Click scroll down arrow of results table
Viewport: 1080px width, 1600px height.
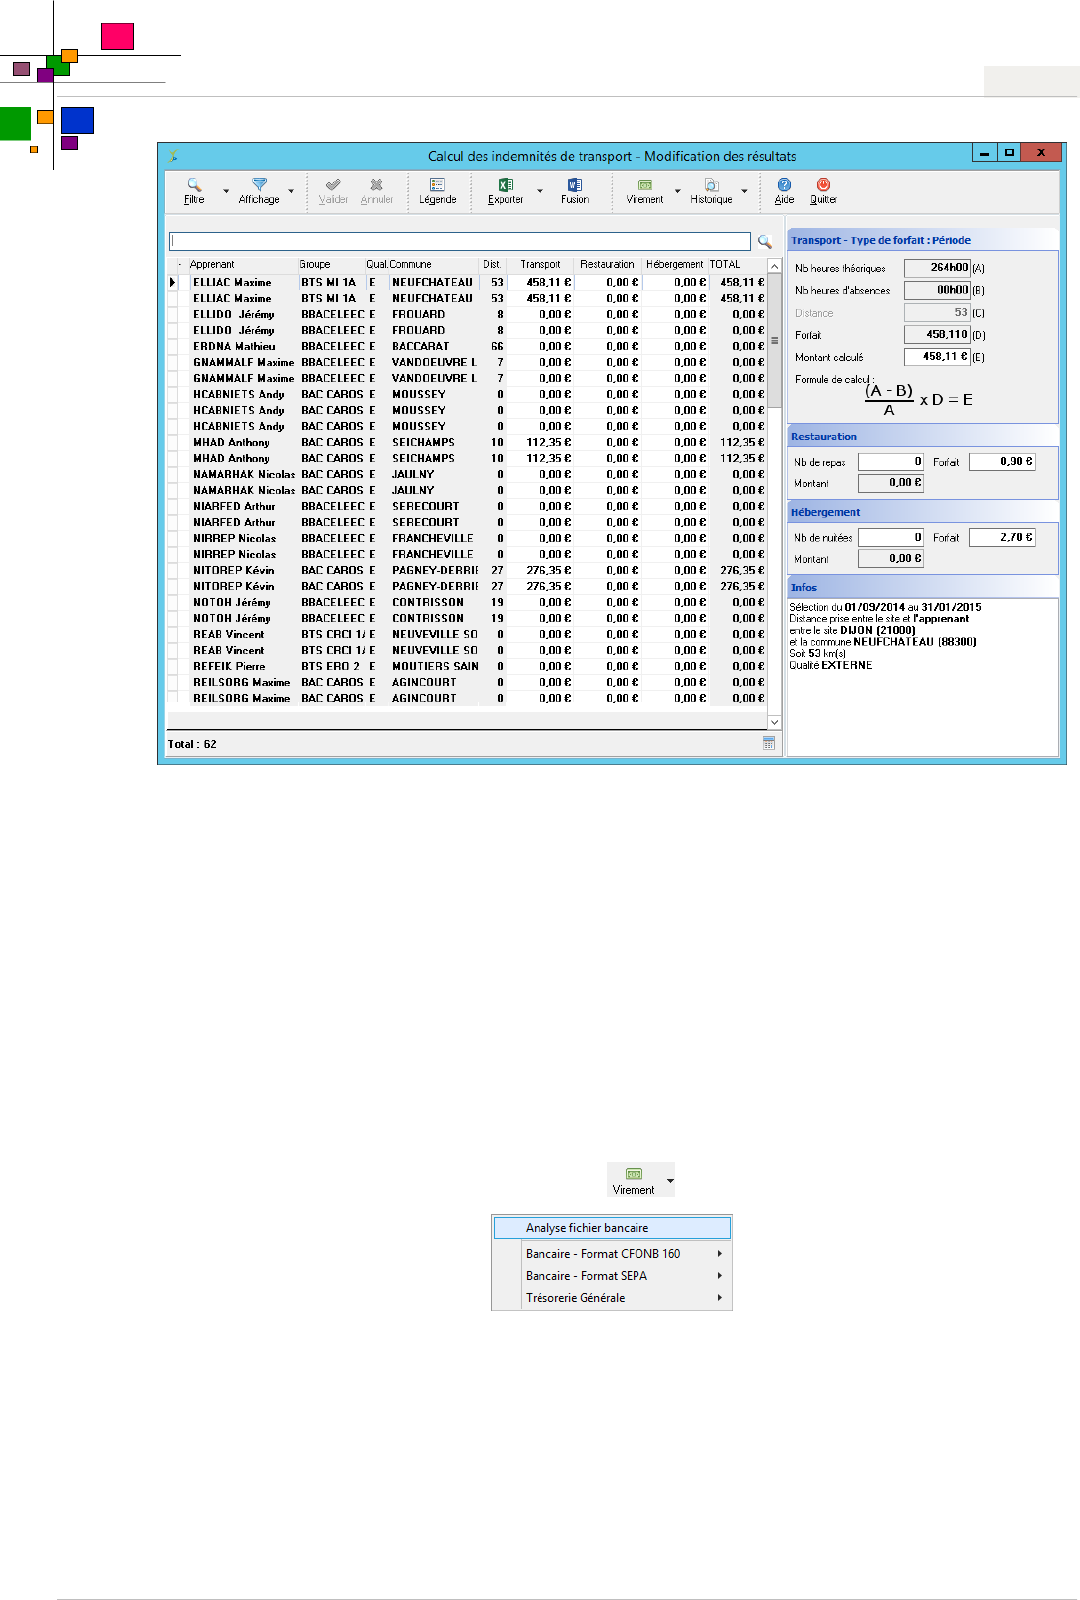pos(774,722)
